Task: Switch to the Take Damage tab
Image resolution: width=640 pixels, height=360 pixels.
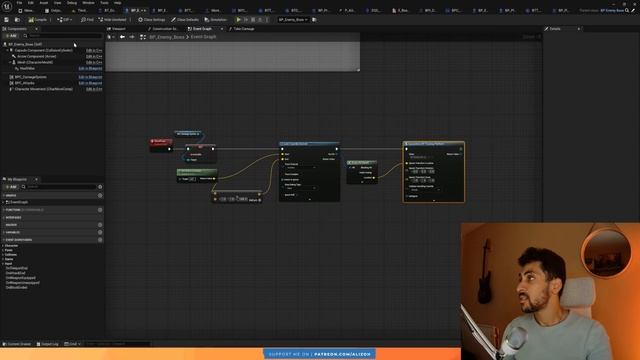Action: point(242,29)
